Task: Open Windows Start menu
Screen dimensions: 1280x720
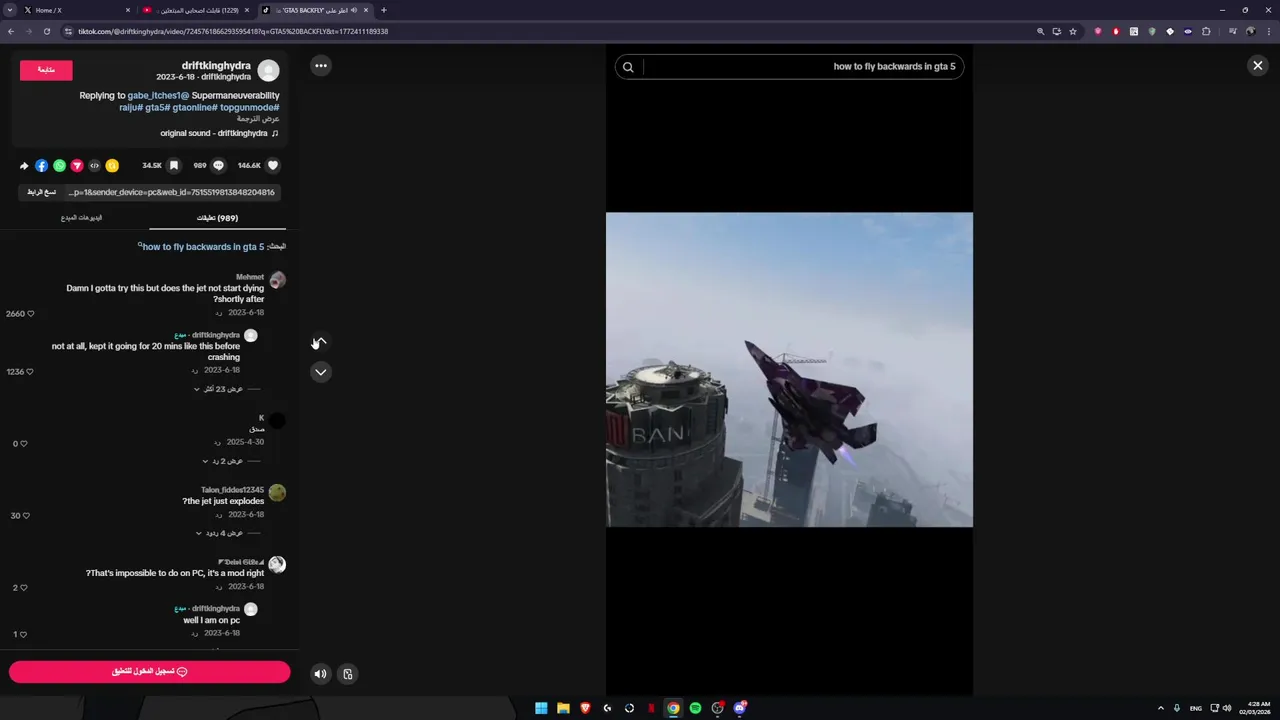Action: 541,708
